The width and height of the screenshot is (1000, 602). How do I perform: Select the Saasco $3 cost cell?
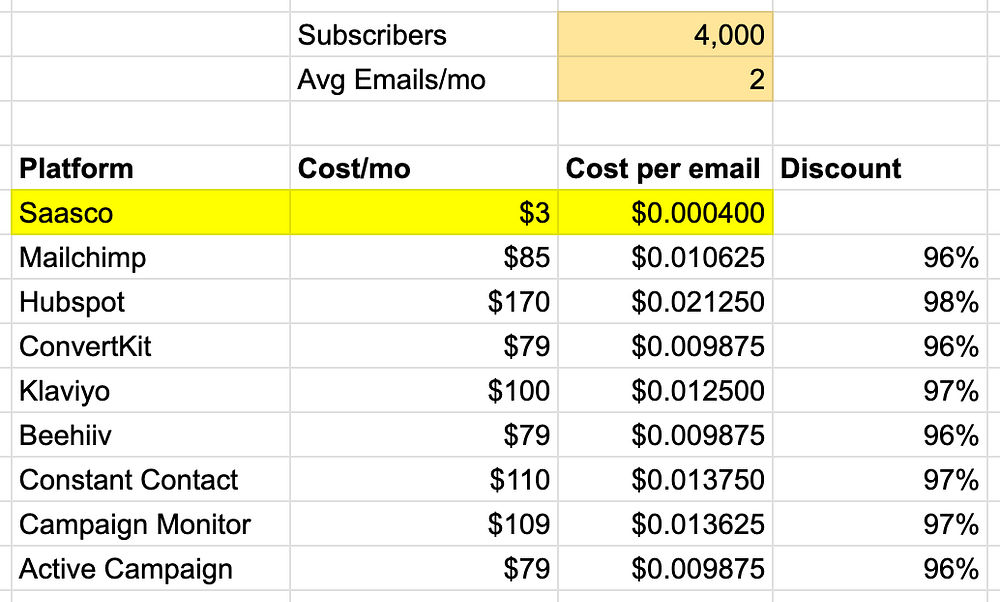(424, 212)
